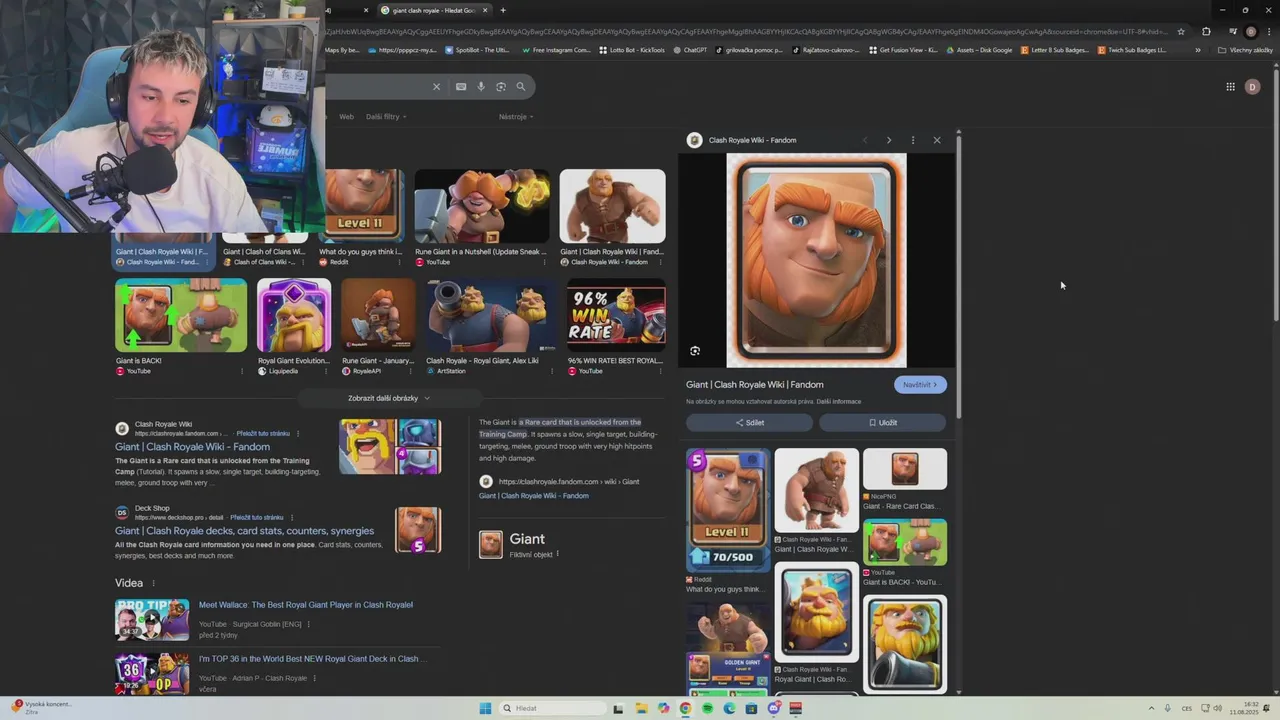Clear the search box with the X icon

click(436, 87)
